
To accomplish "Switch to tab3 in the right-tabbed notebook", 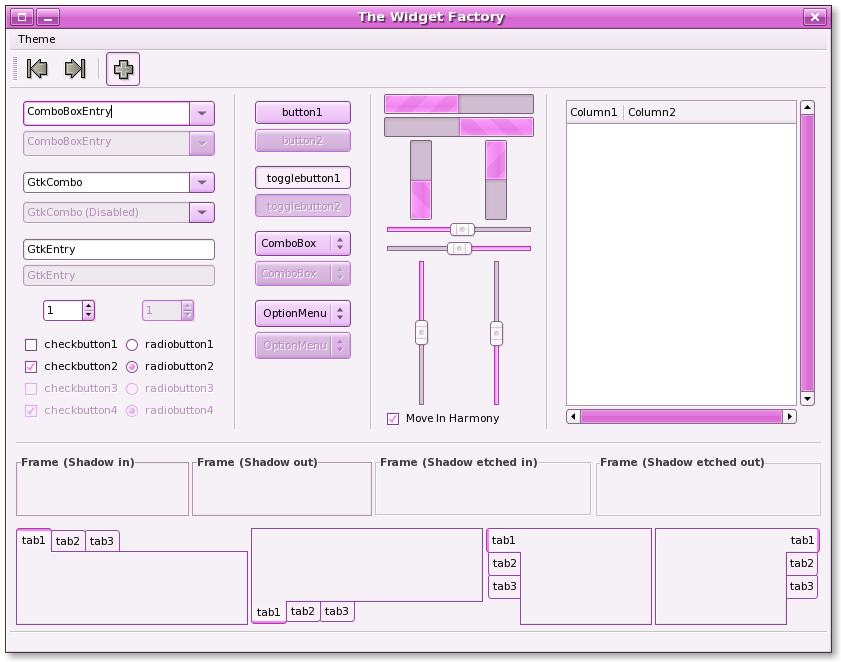I will [802, 587].
